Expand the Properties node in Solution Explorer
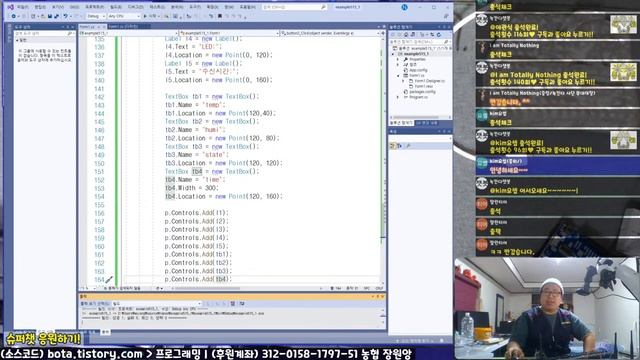This screenshot has height=360, width=640. (x=398, y=59)
